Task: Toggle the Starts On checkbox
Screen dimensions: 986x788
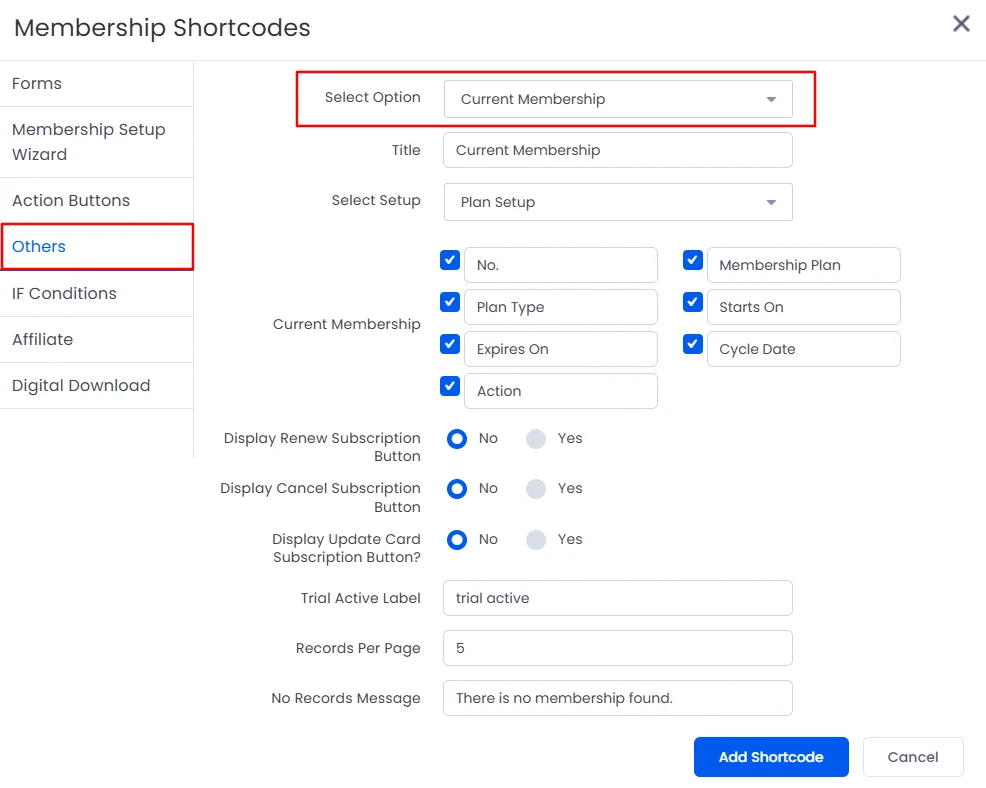Action: tap(692, 302)
